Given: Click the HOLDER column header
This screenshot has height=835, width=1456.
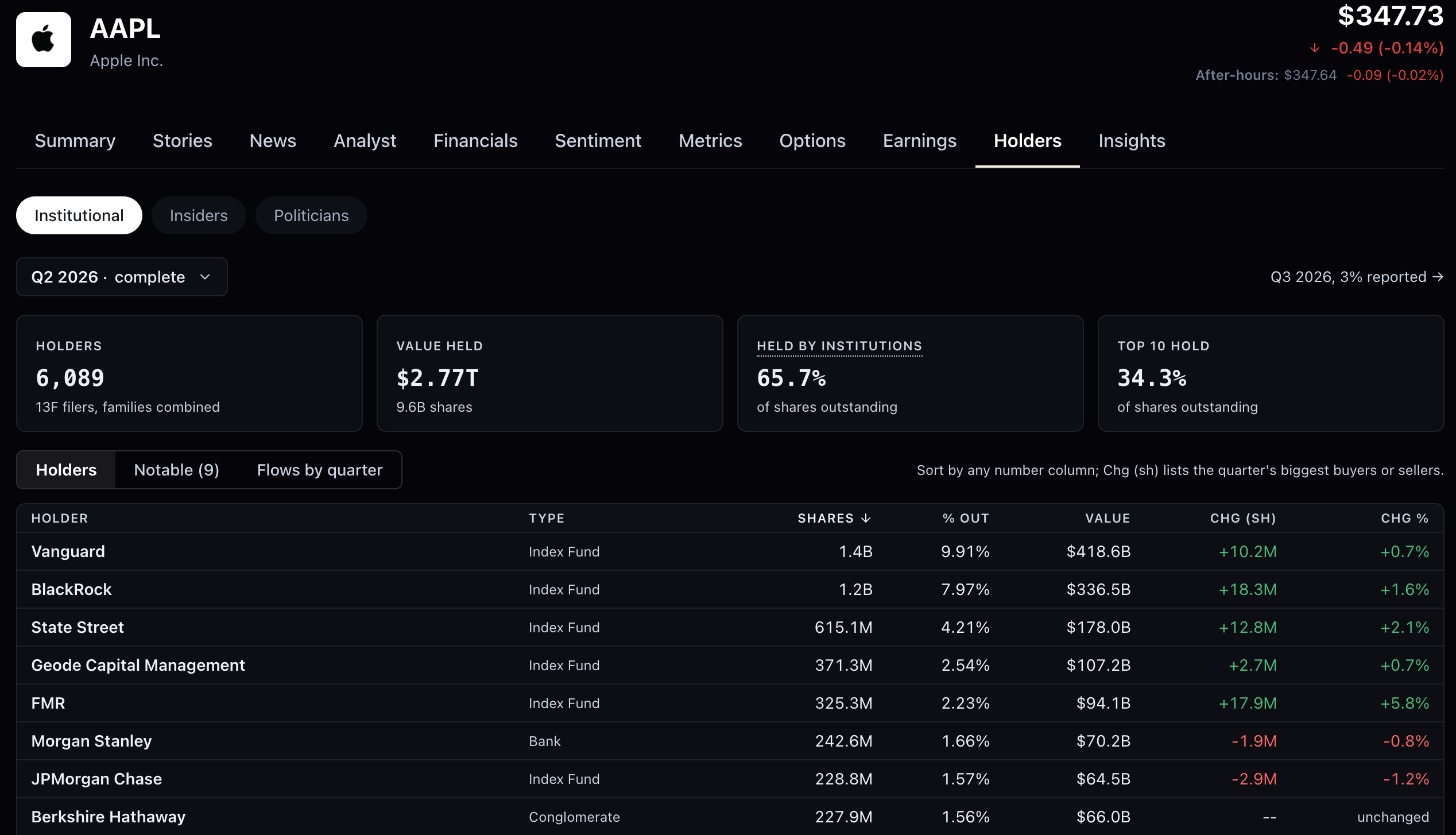Looking at the screenshot, I should 59,518.
